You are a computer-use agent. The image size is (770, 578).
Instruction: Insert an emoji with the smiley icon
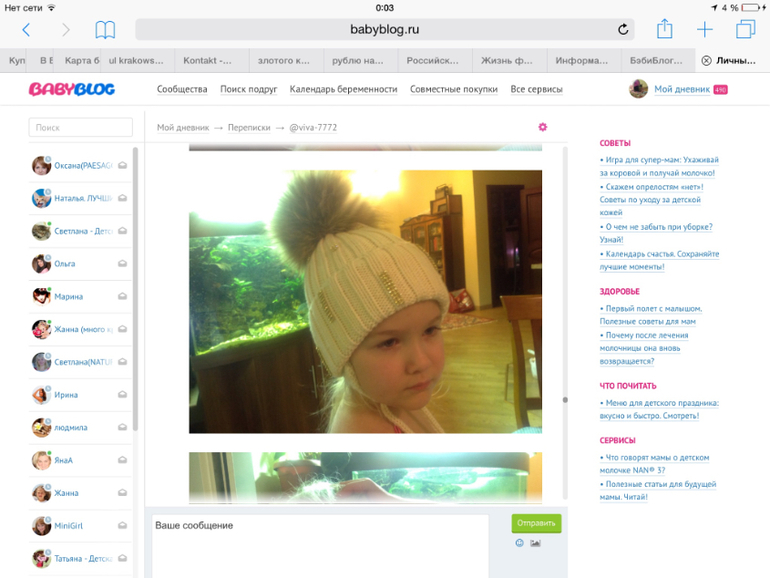520,543
